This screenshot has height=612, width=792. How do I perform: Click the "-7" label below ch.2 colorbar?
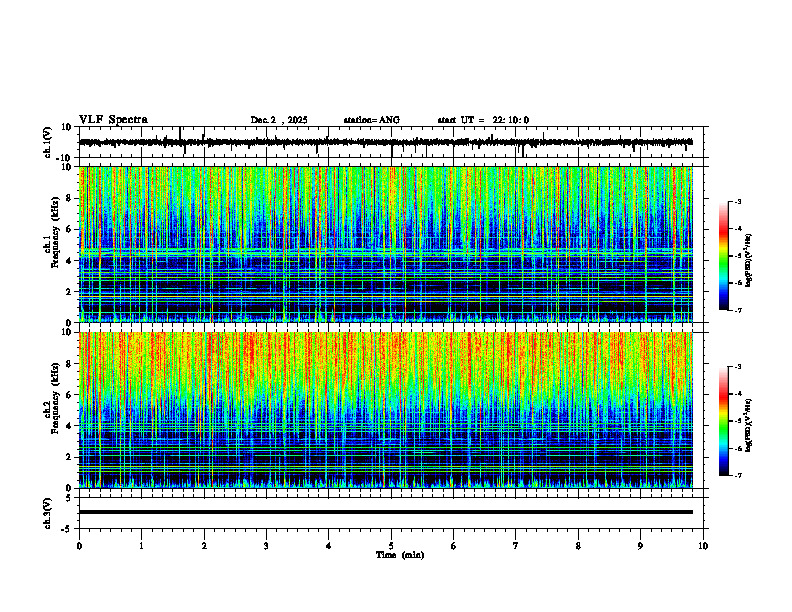pyautogui.click(x=737, y=475)
